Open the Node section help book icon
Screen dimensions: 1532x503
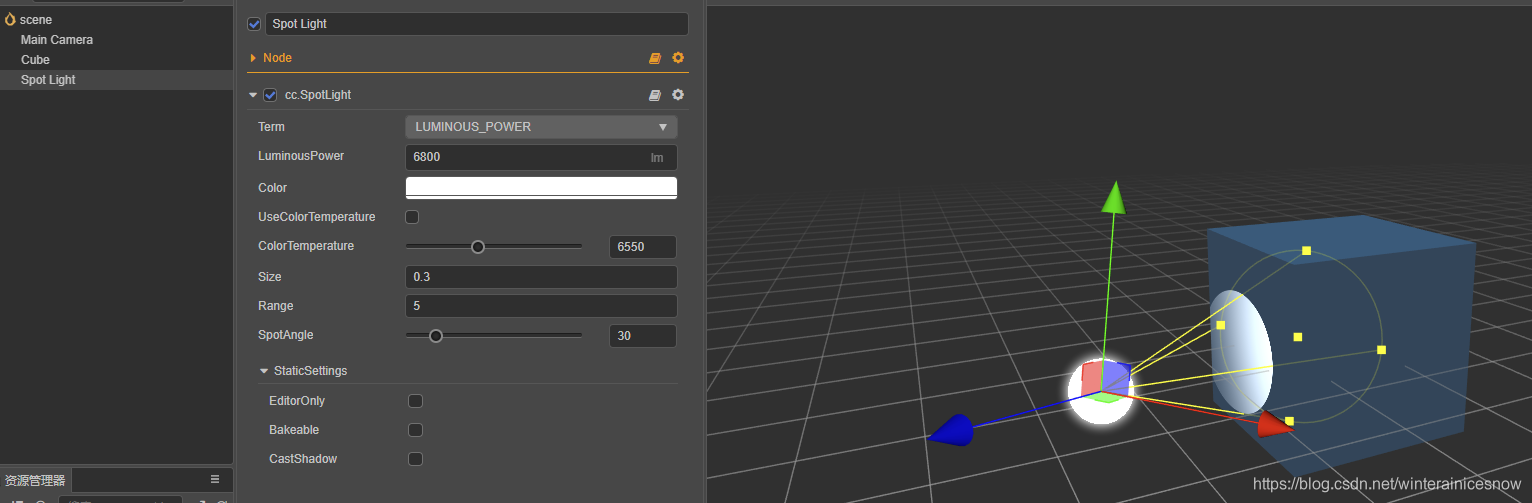click(x=655, y=58)
